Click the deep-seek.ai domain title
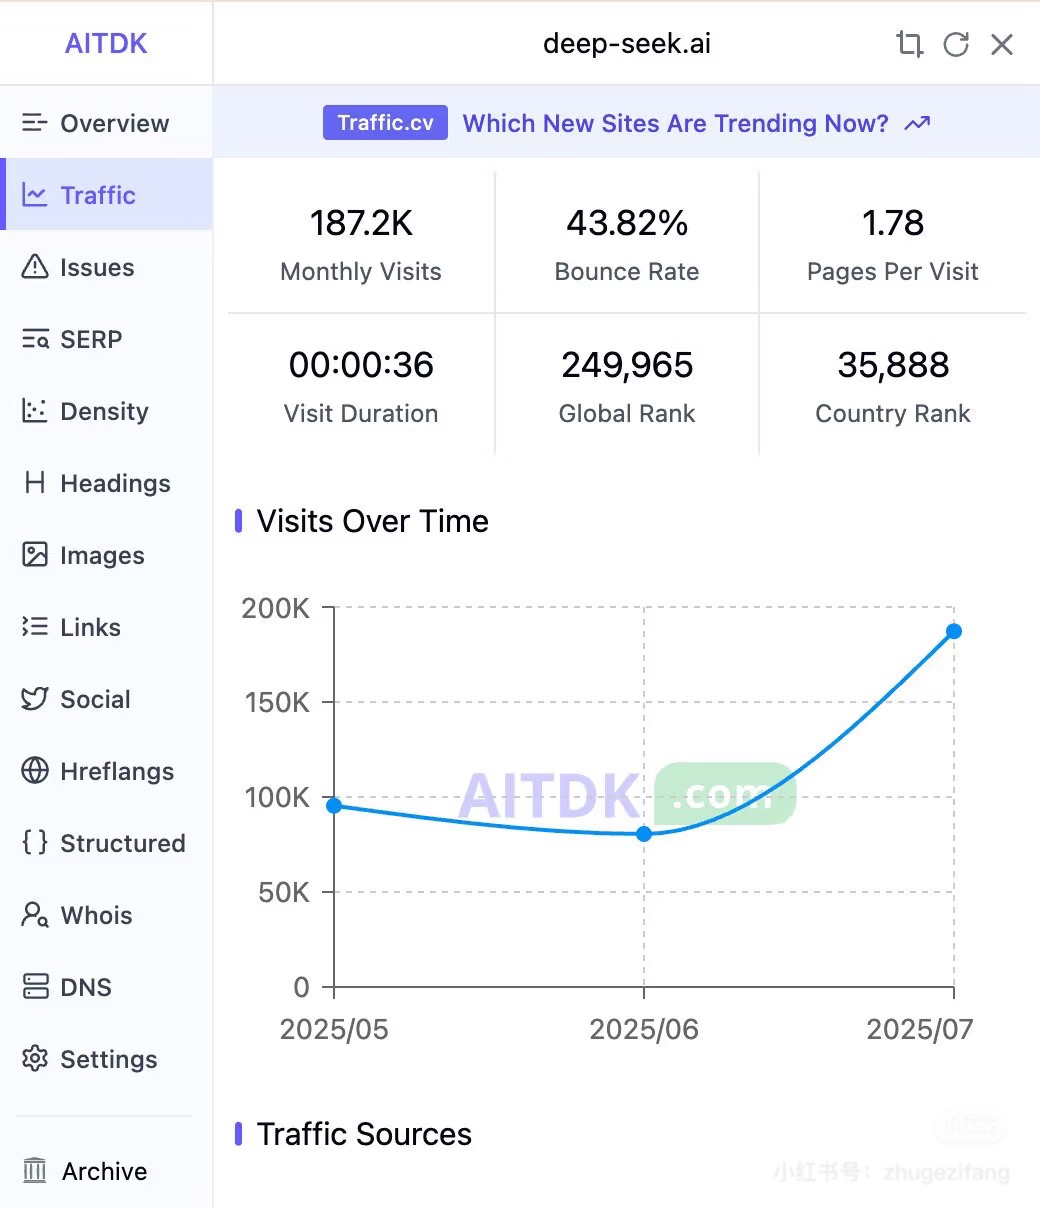This screenshot has height=1208, width=1040. tap(627, 44)
